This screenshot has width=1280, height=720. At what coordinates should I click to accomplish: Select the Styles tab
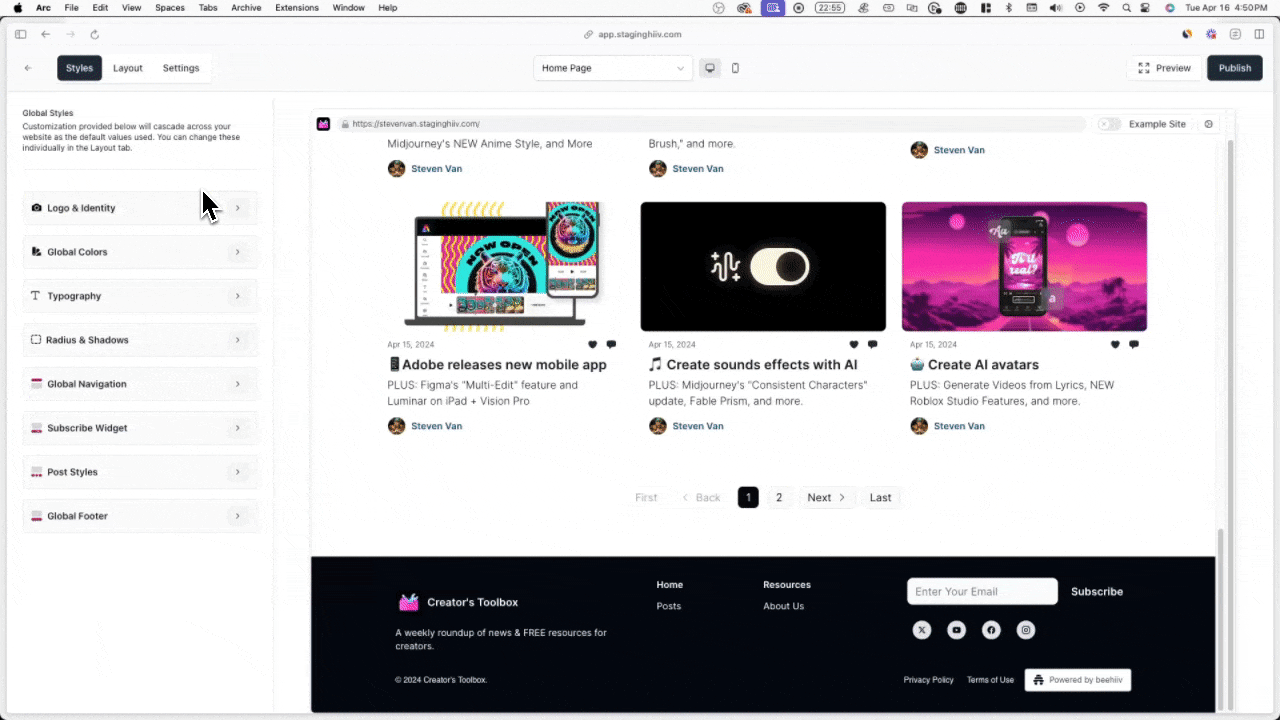(x=79, y=68)
